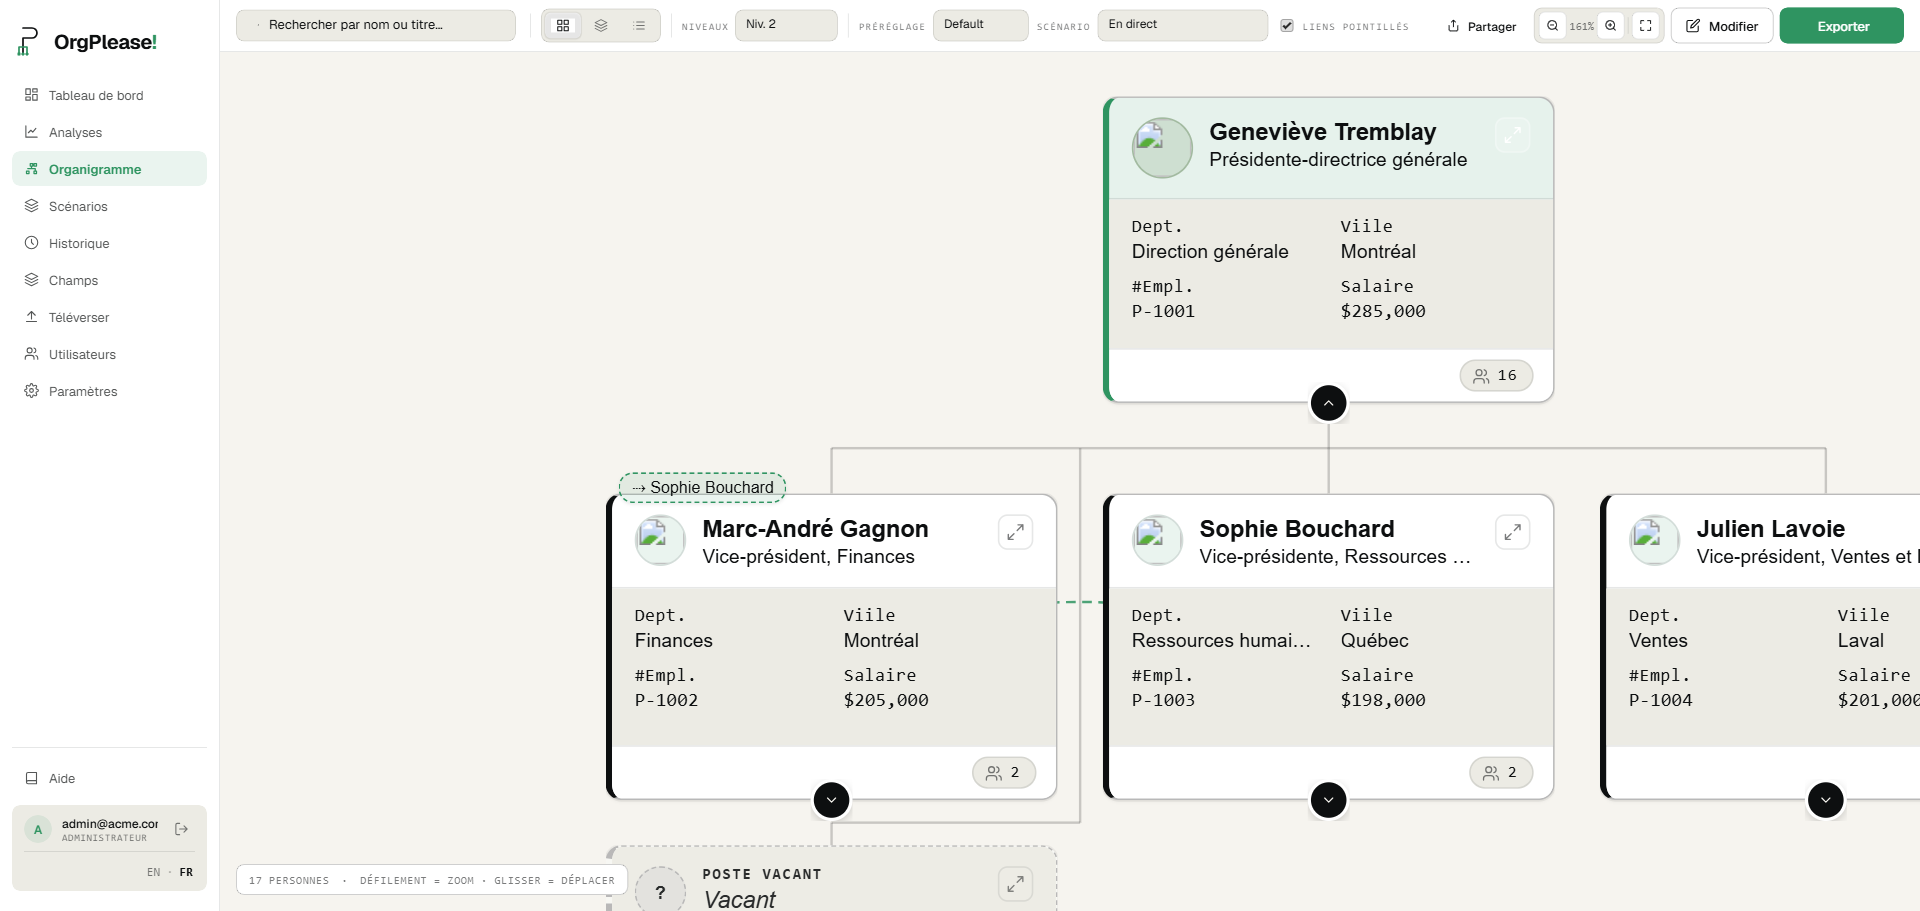Go to Utilisateurs page
Screen dimensions: 1920x911
109,354
